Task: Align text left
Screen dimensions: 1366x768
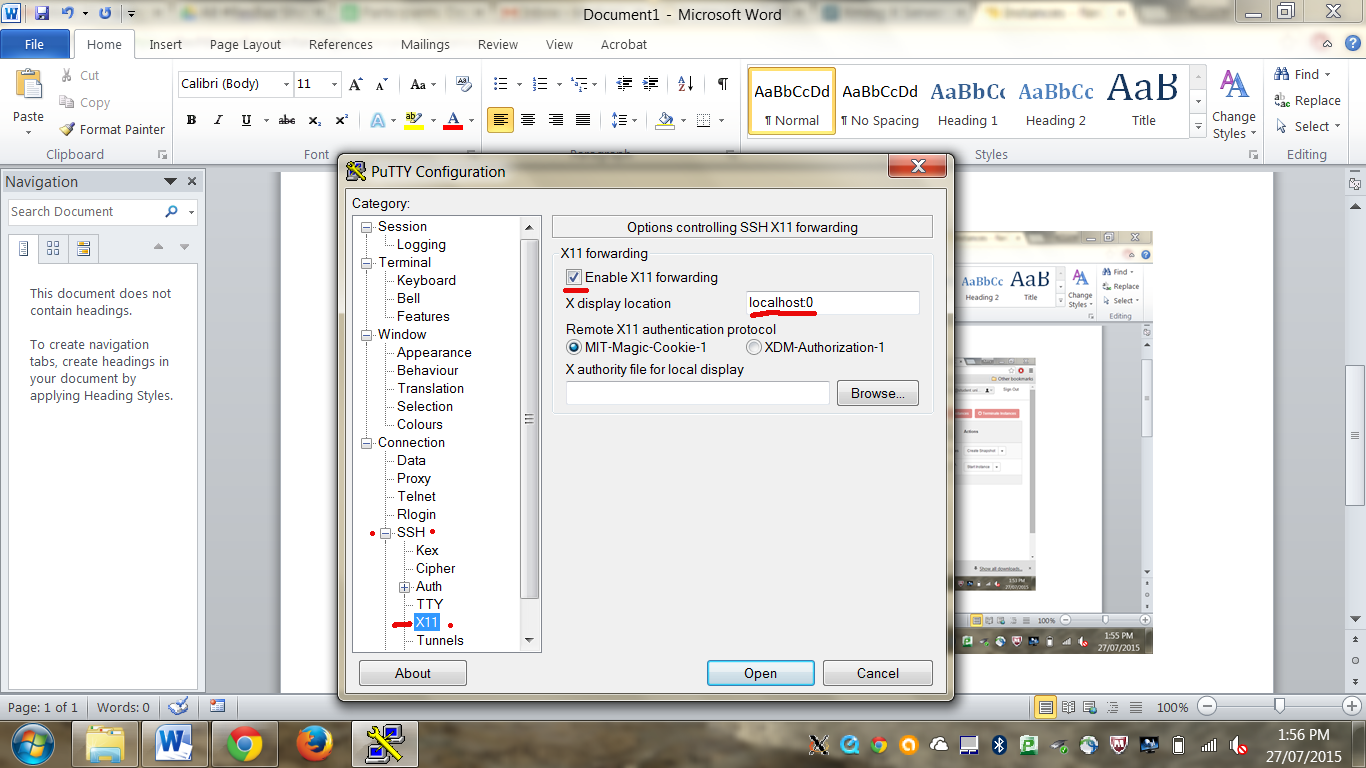Action: point(501,120)
